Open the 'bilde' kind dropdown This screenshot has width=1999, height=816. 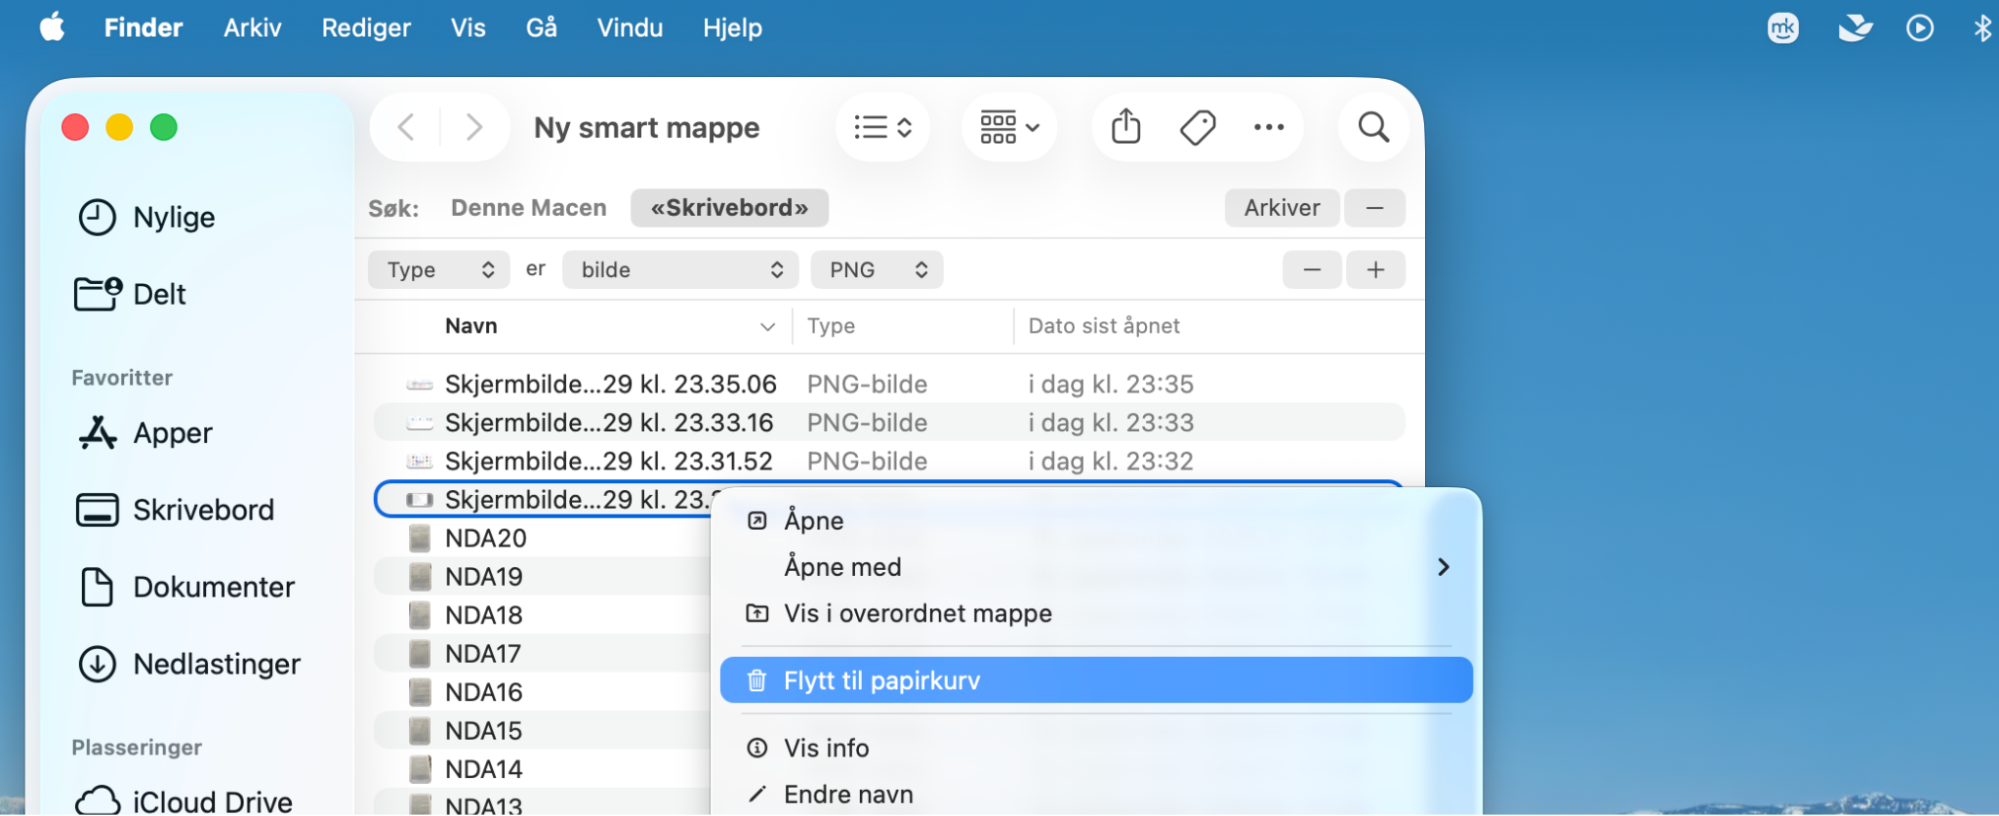click(x=680, y=270)
